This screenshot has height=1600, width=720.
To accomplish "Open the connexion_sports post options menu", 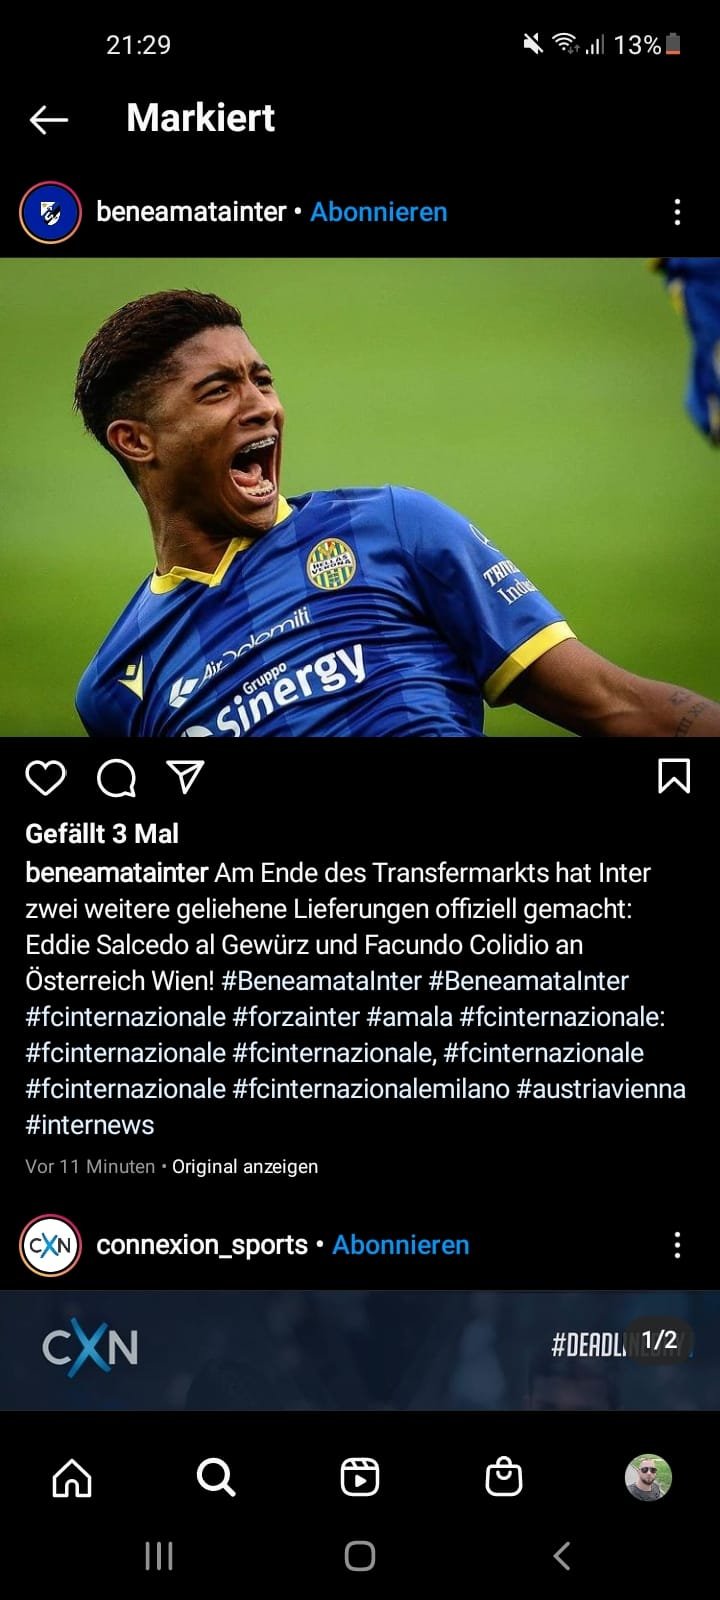I will coord(677,1245).
